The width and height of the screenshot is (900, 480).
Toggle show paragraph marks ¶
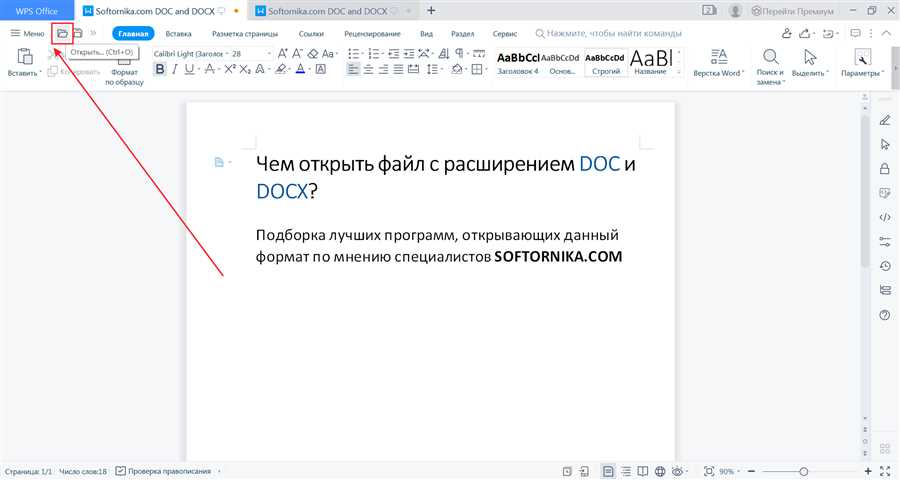coord(459,53)
